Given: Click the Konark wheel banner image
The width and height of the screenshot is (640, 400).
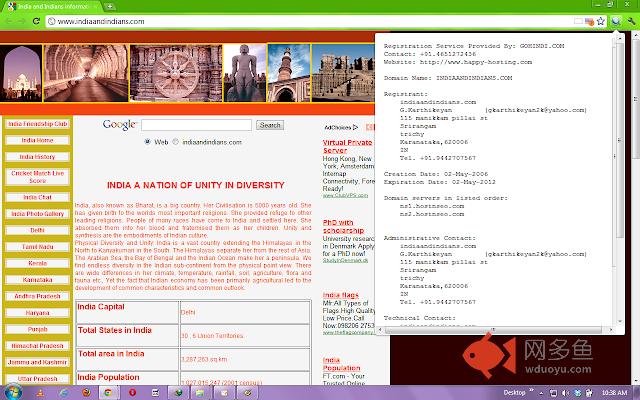Looking at the screenshot, I should pyautogui.click(x=176, y=73).
